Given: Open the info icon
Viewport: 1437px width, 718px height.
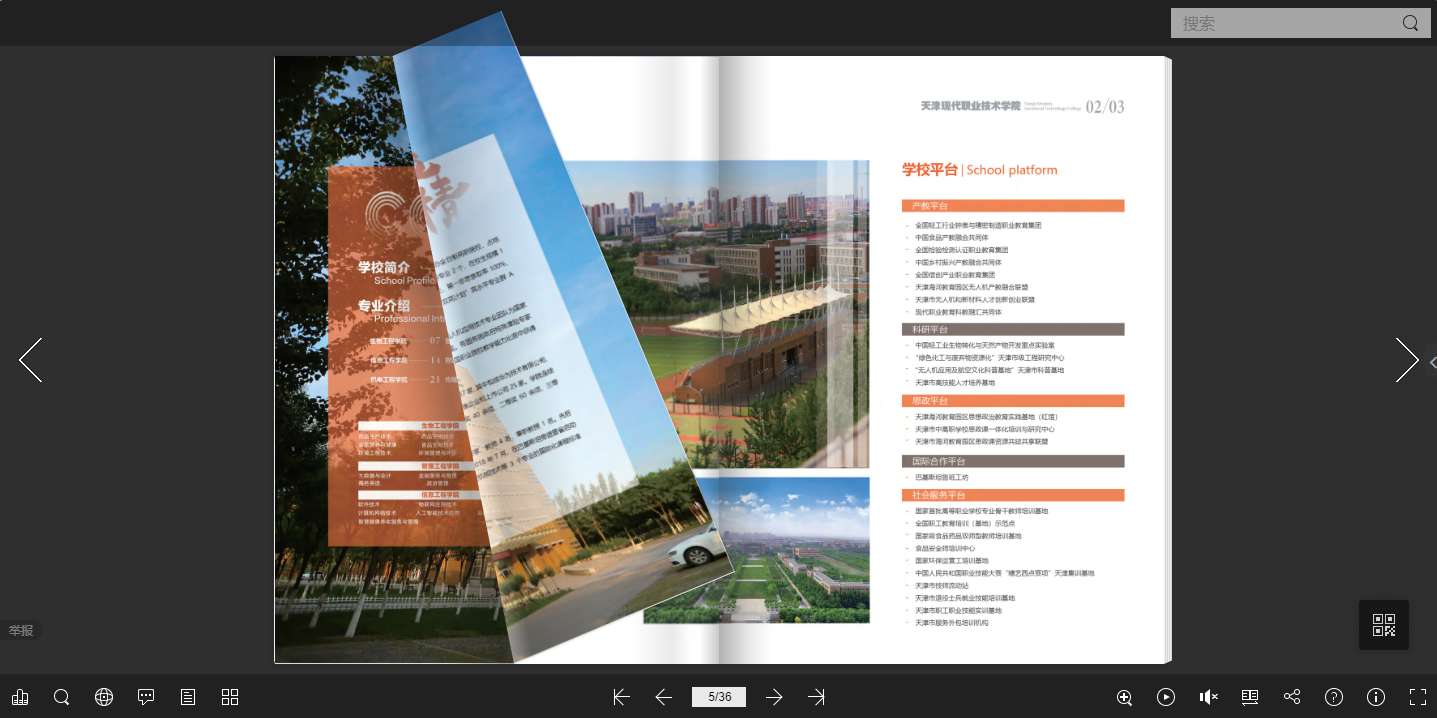Looking at the screenshot, I should click(x=1376, y=697).
